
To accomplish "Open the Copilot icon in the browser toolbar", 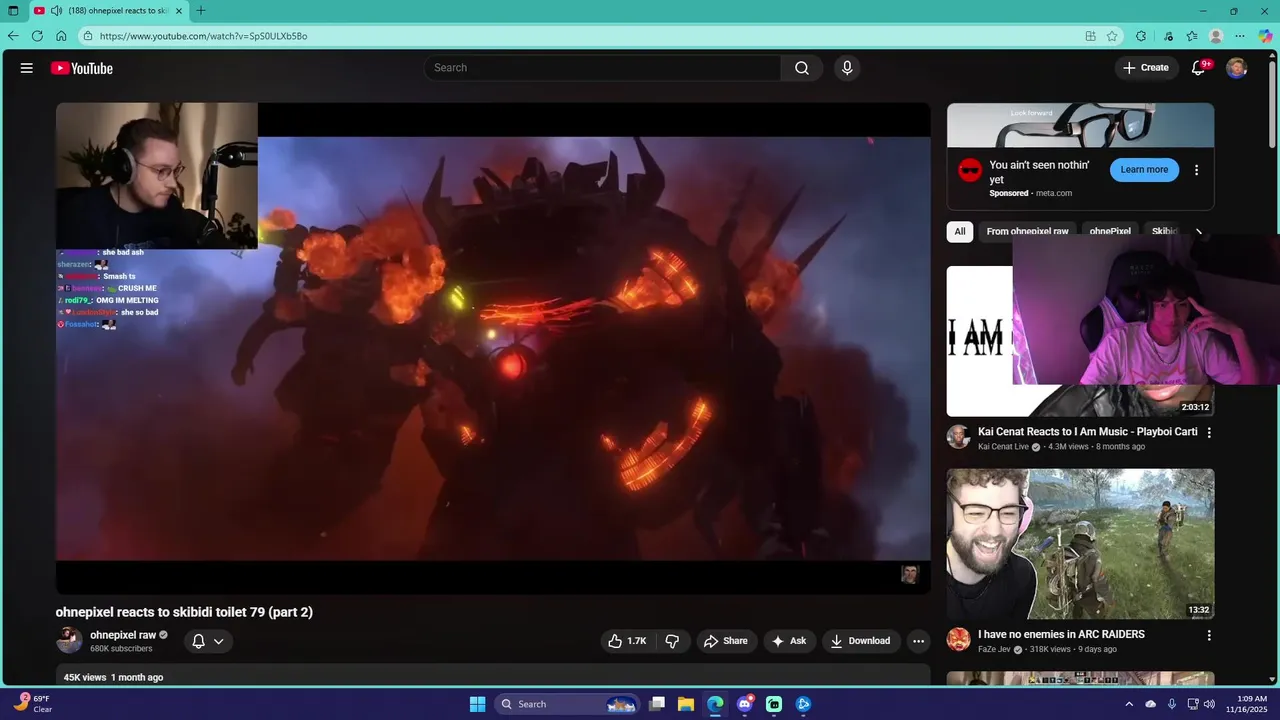I will 1265,36.
